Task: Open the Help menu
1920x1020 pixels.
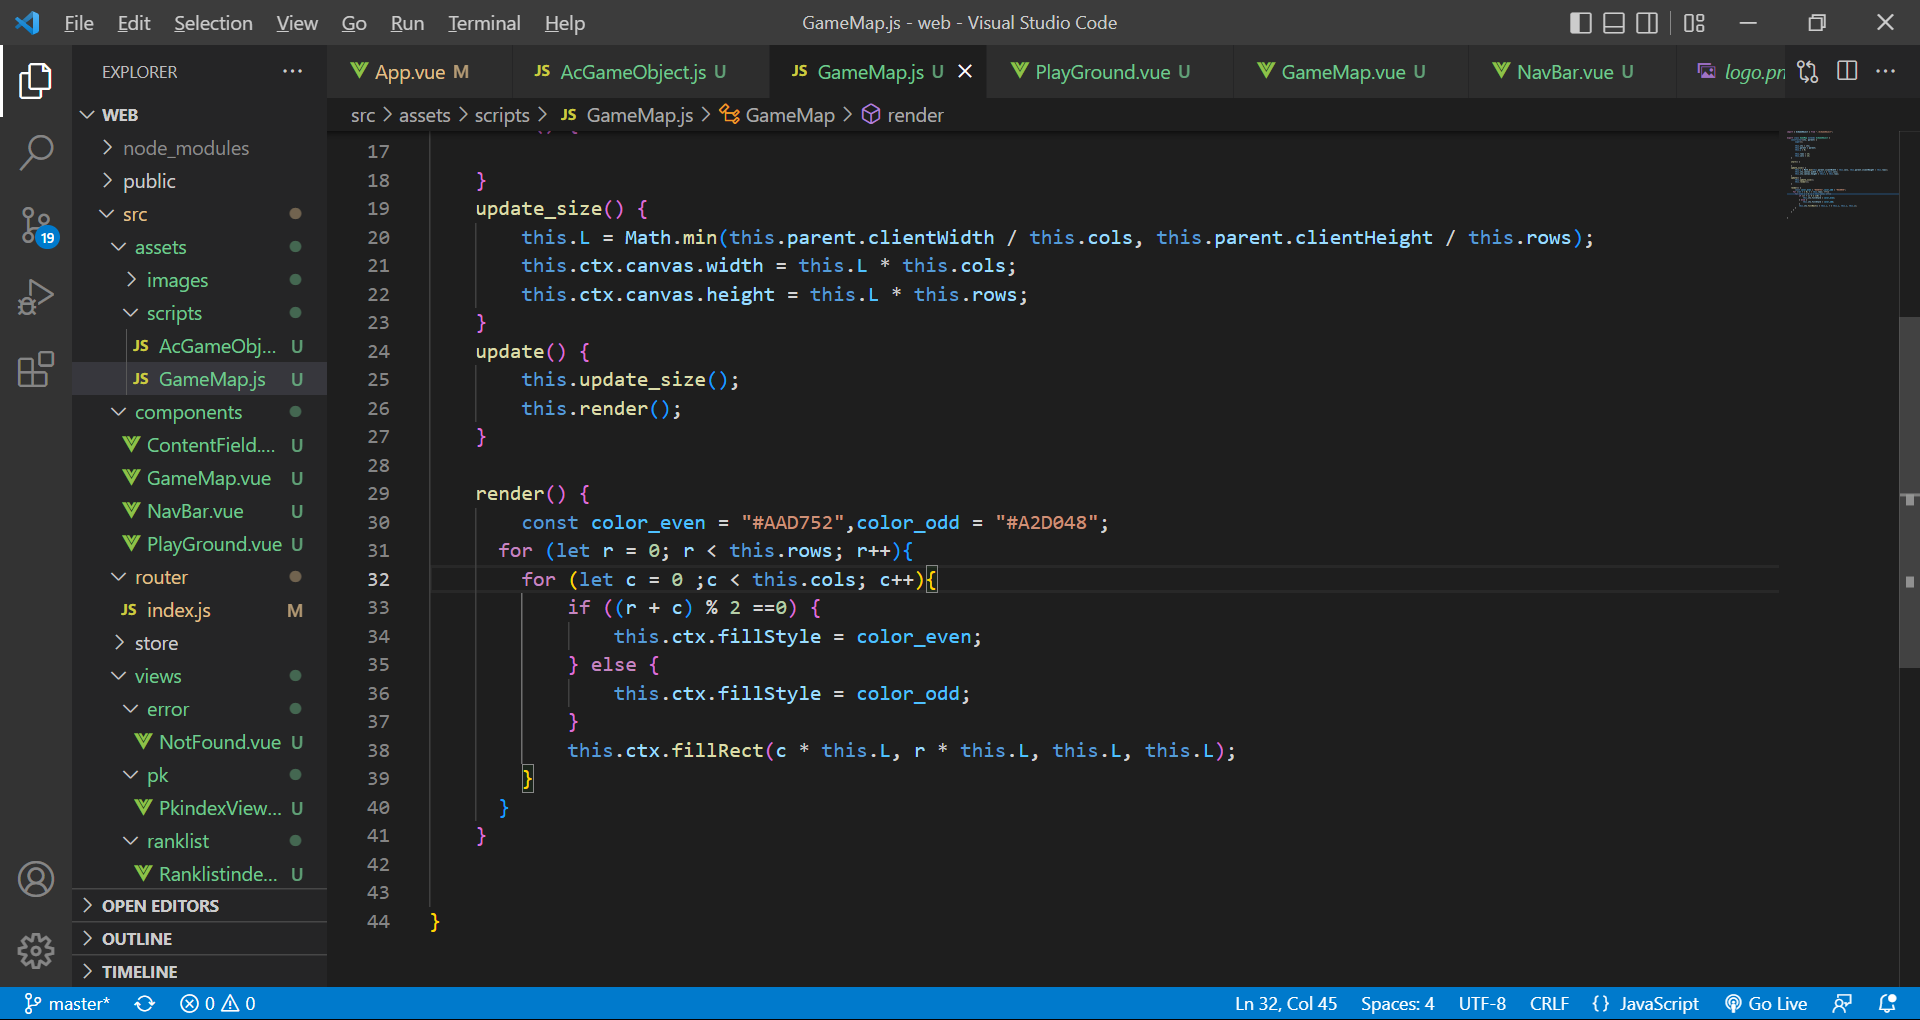Action: [565, 22]
